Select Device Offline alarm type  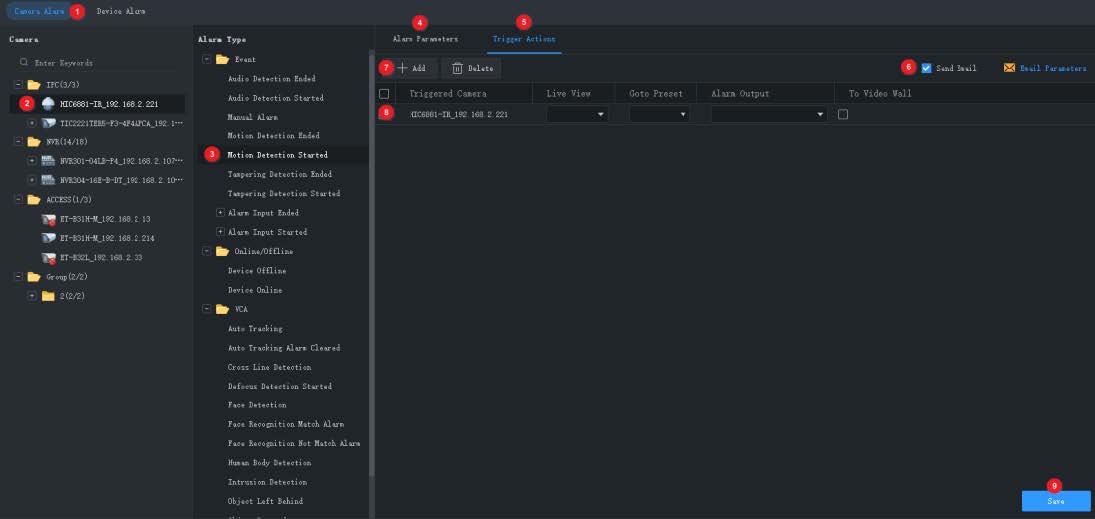(x=257, y=271)
